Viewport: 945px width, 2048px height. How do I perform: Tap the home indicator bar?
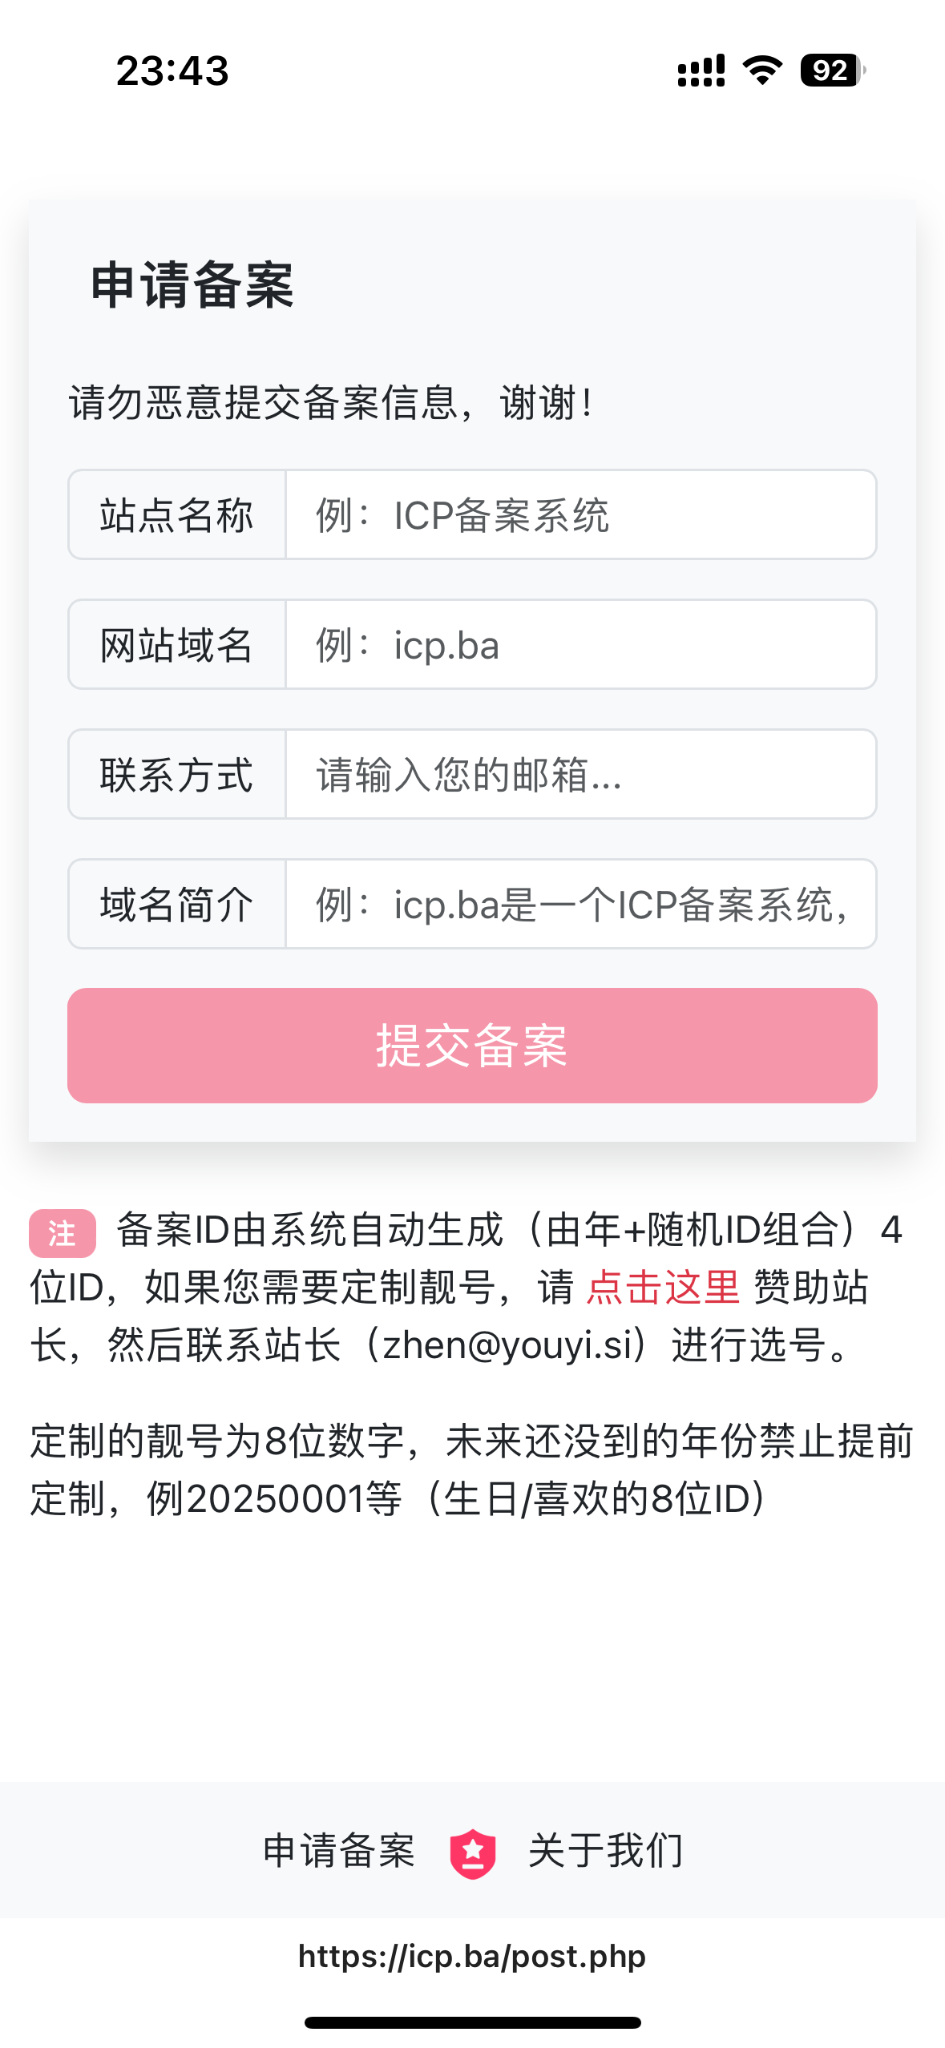pyautogui.click(x=472, y=2022)
